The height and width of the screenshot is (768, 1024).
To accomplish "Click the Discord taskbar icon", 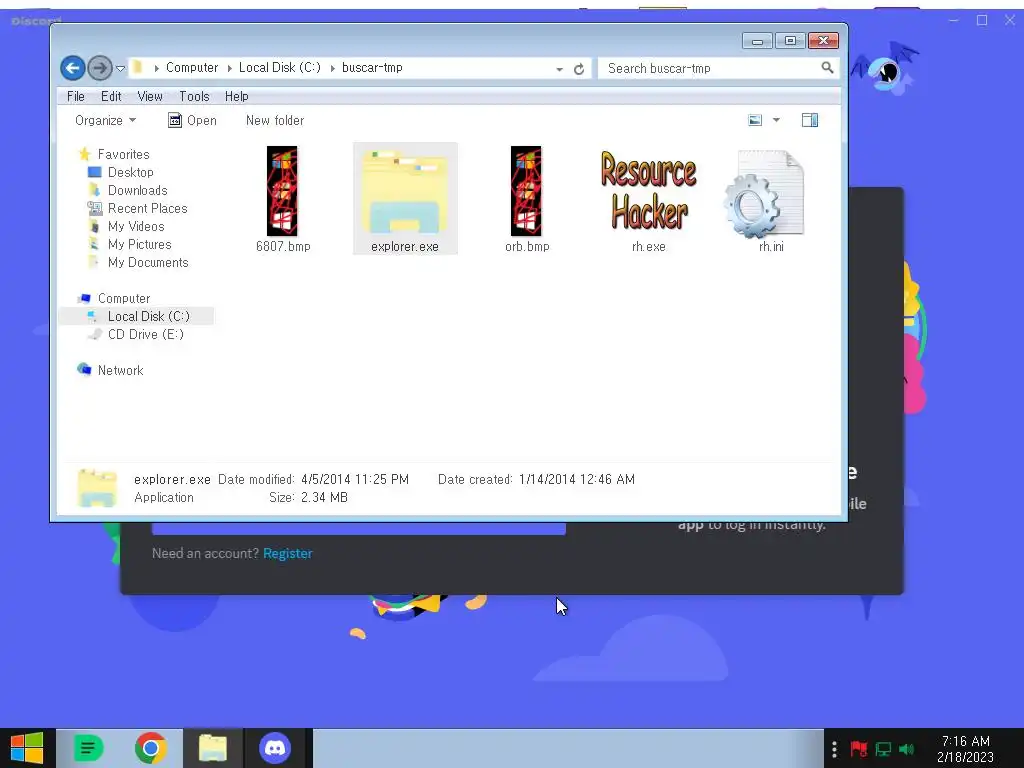I will (275, 748).
